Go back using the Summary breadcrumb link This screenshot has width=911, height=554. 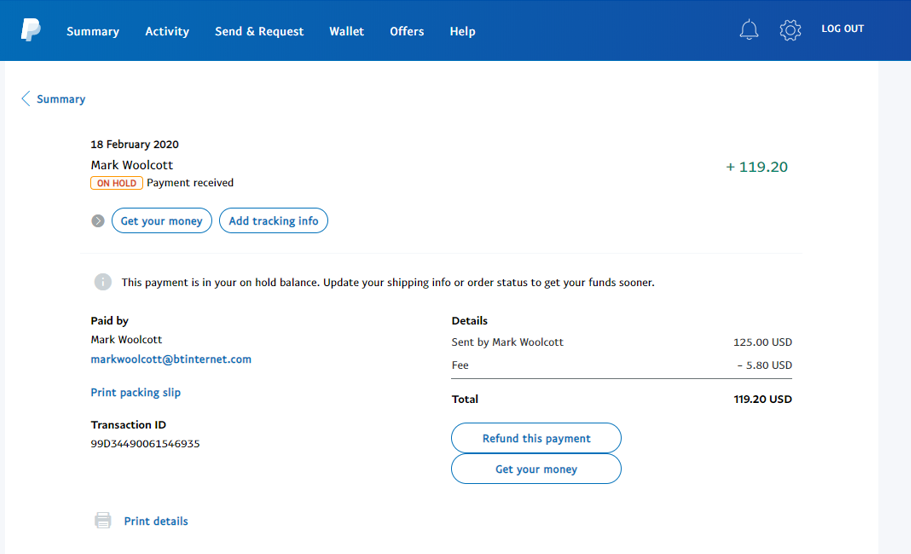[x=61, y=99]
